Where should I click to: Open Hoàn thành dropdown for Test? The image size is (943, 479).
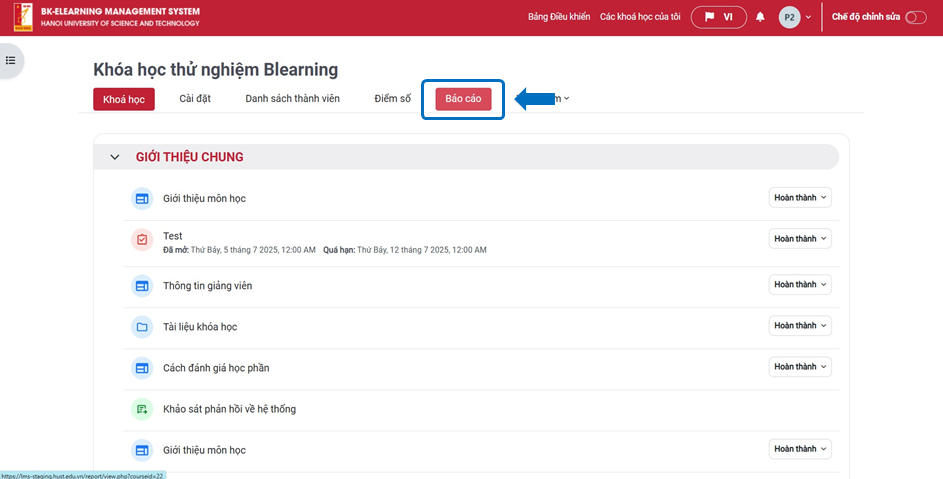click(800, 239)
